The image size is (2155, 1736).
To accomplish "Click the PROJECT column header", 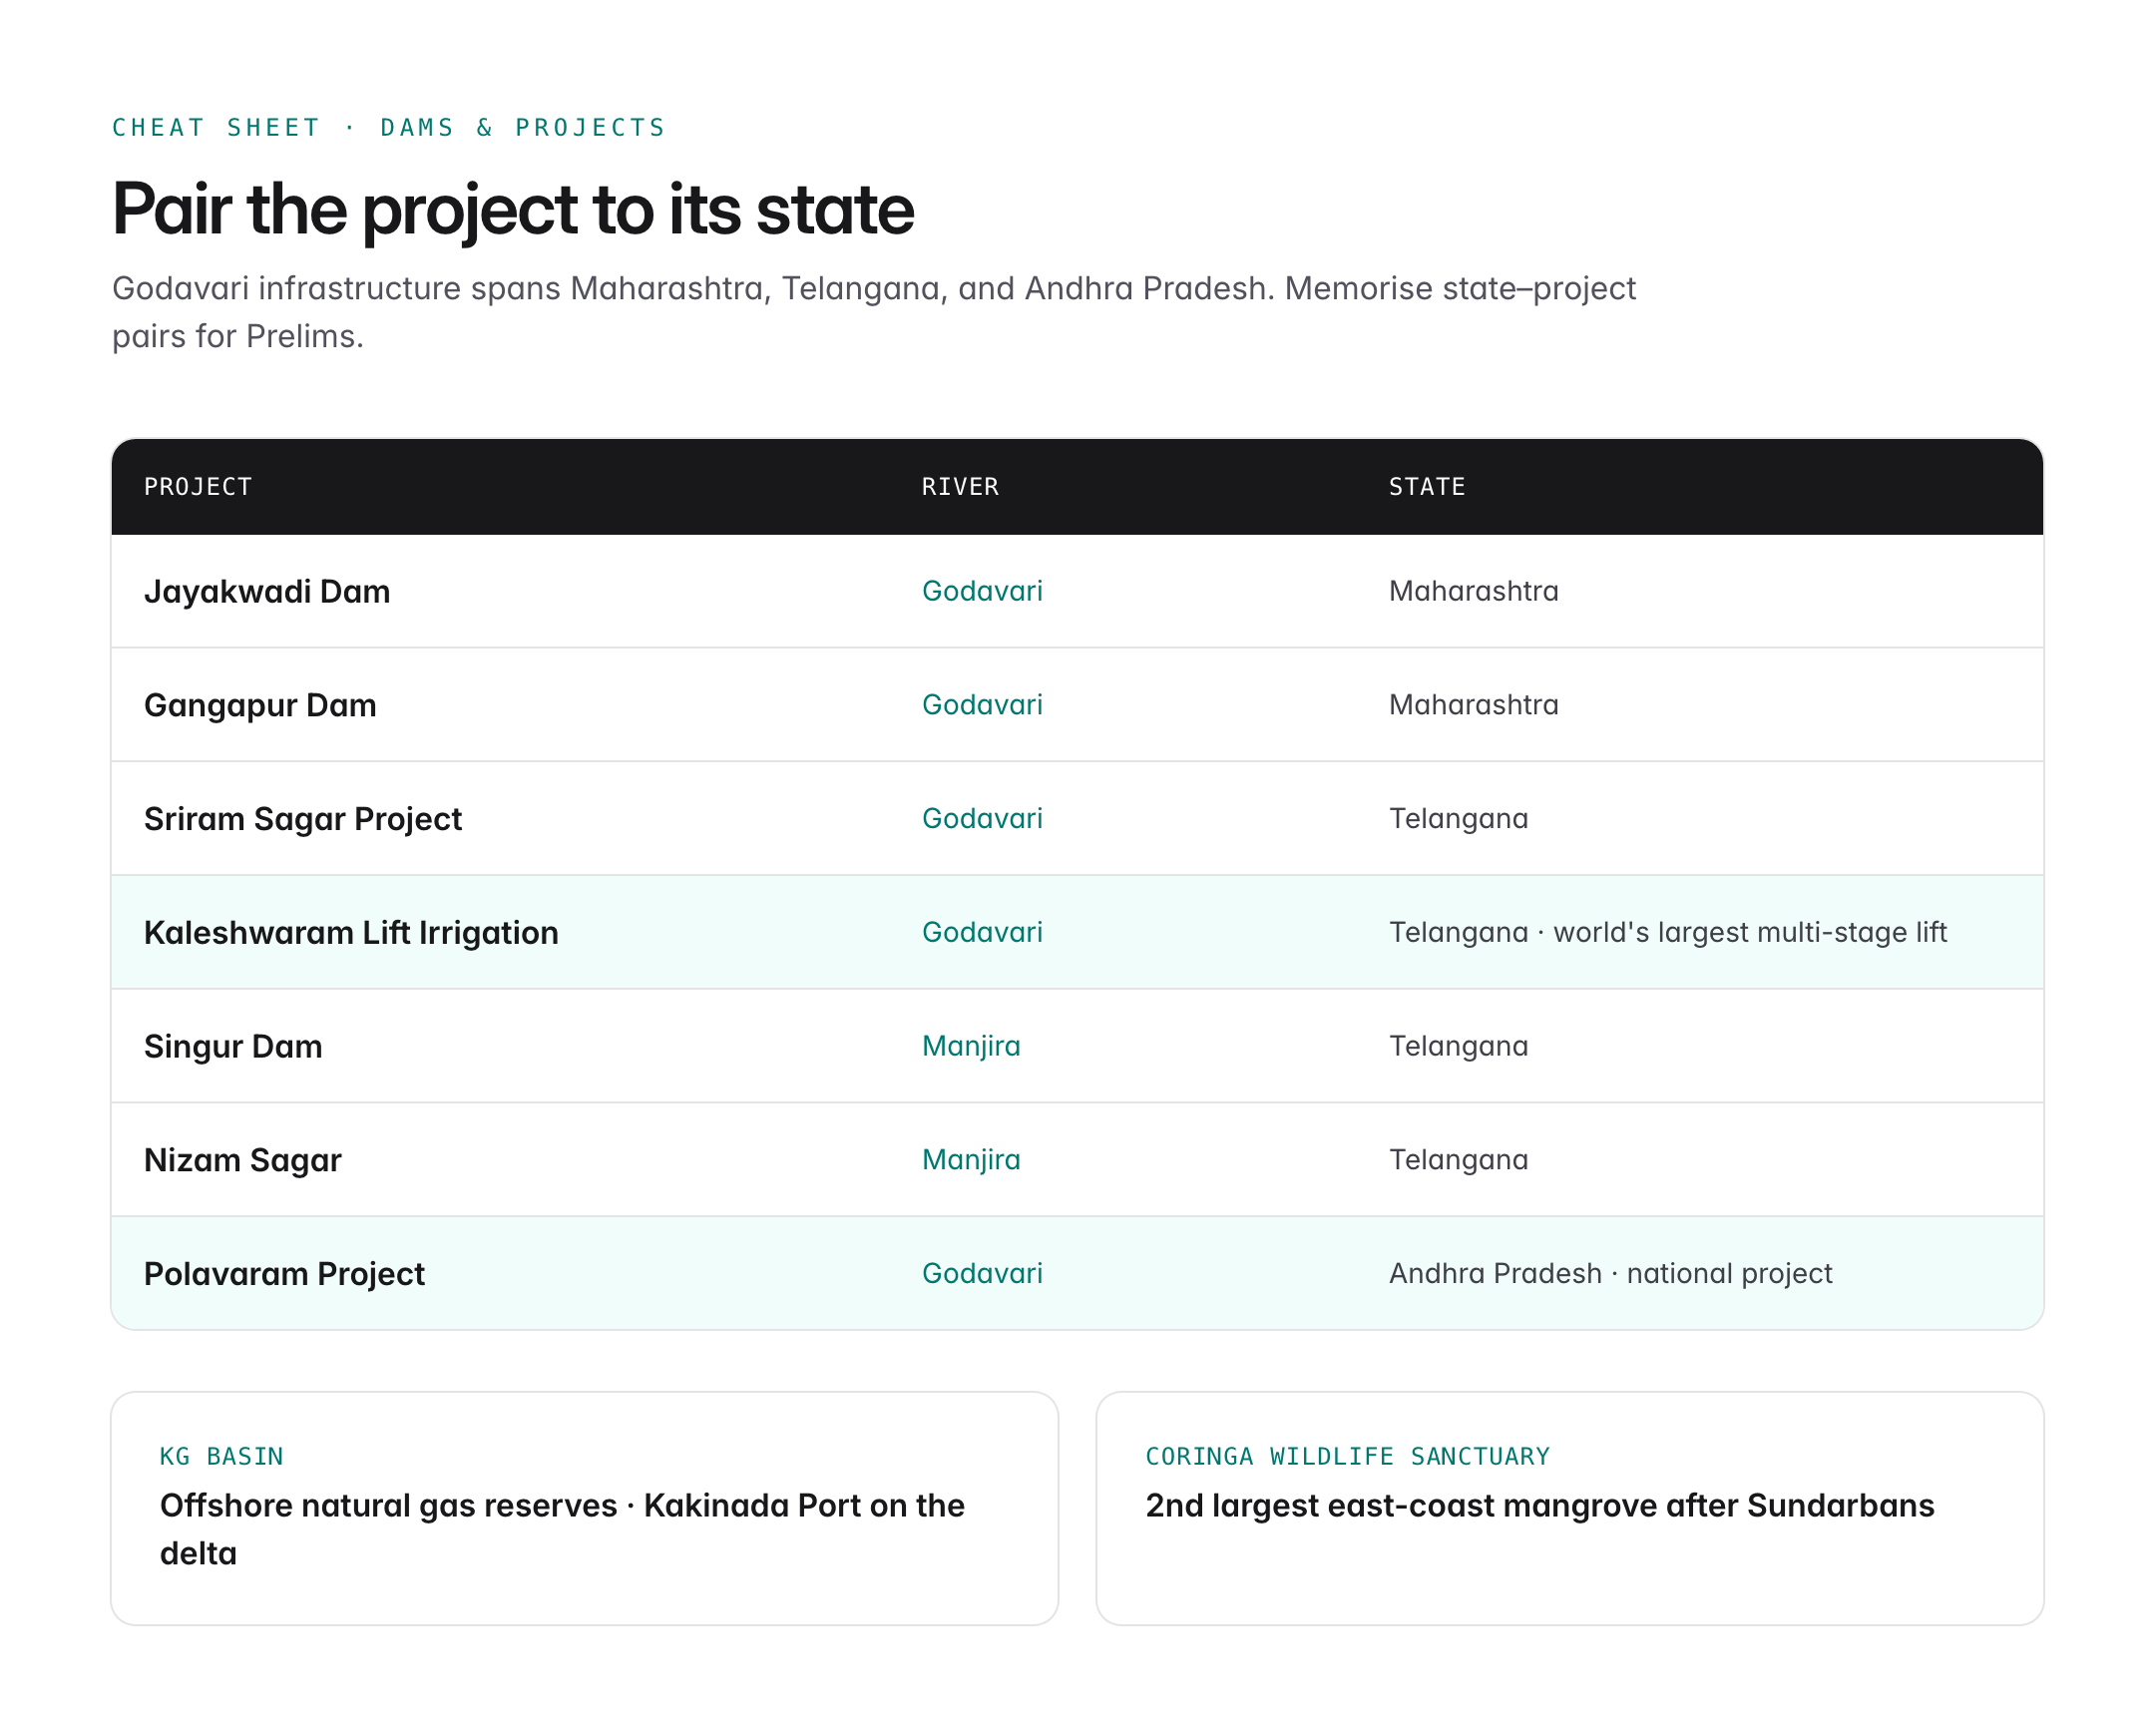I will [x=198, y=487].
